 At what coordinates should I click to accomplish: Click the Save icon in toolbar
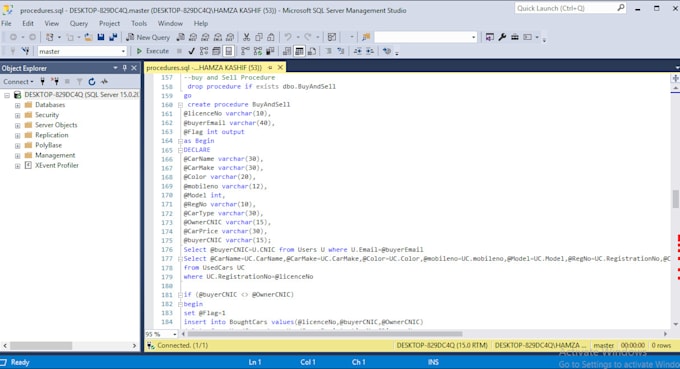[101, 37]
